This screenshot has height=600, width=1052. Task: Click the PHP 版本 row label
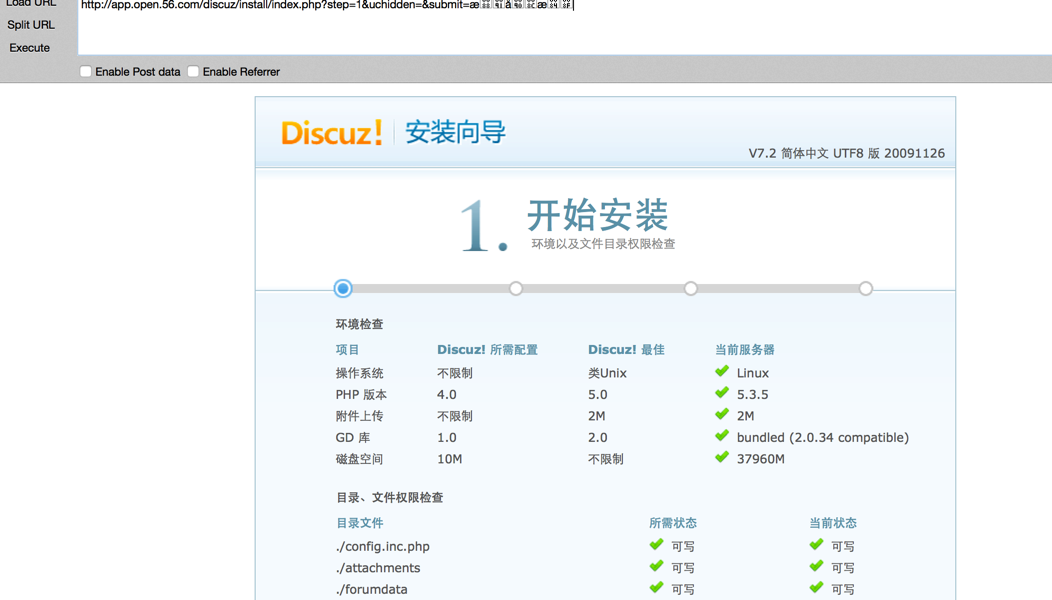tap(361, 395)
